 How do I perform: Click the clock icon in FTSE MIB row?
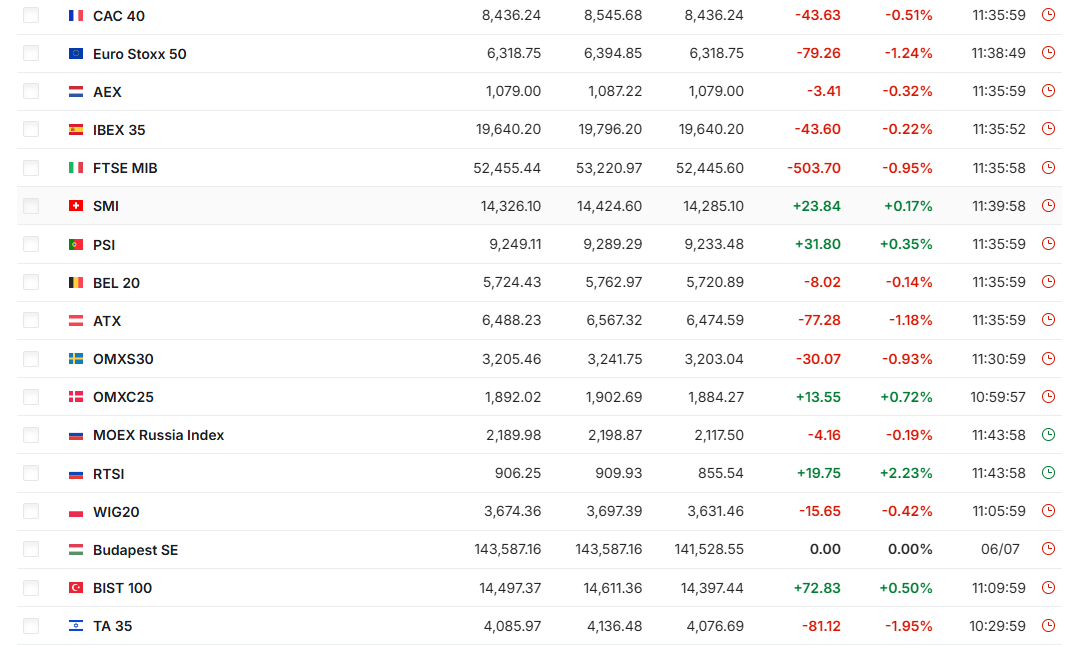(1048, 167)
